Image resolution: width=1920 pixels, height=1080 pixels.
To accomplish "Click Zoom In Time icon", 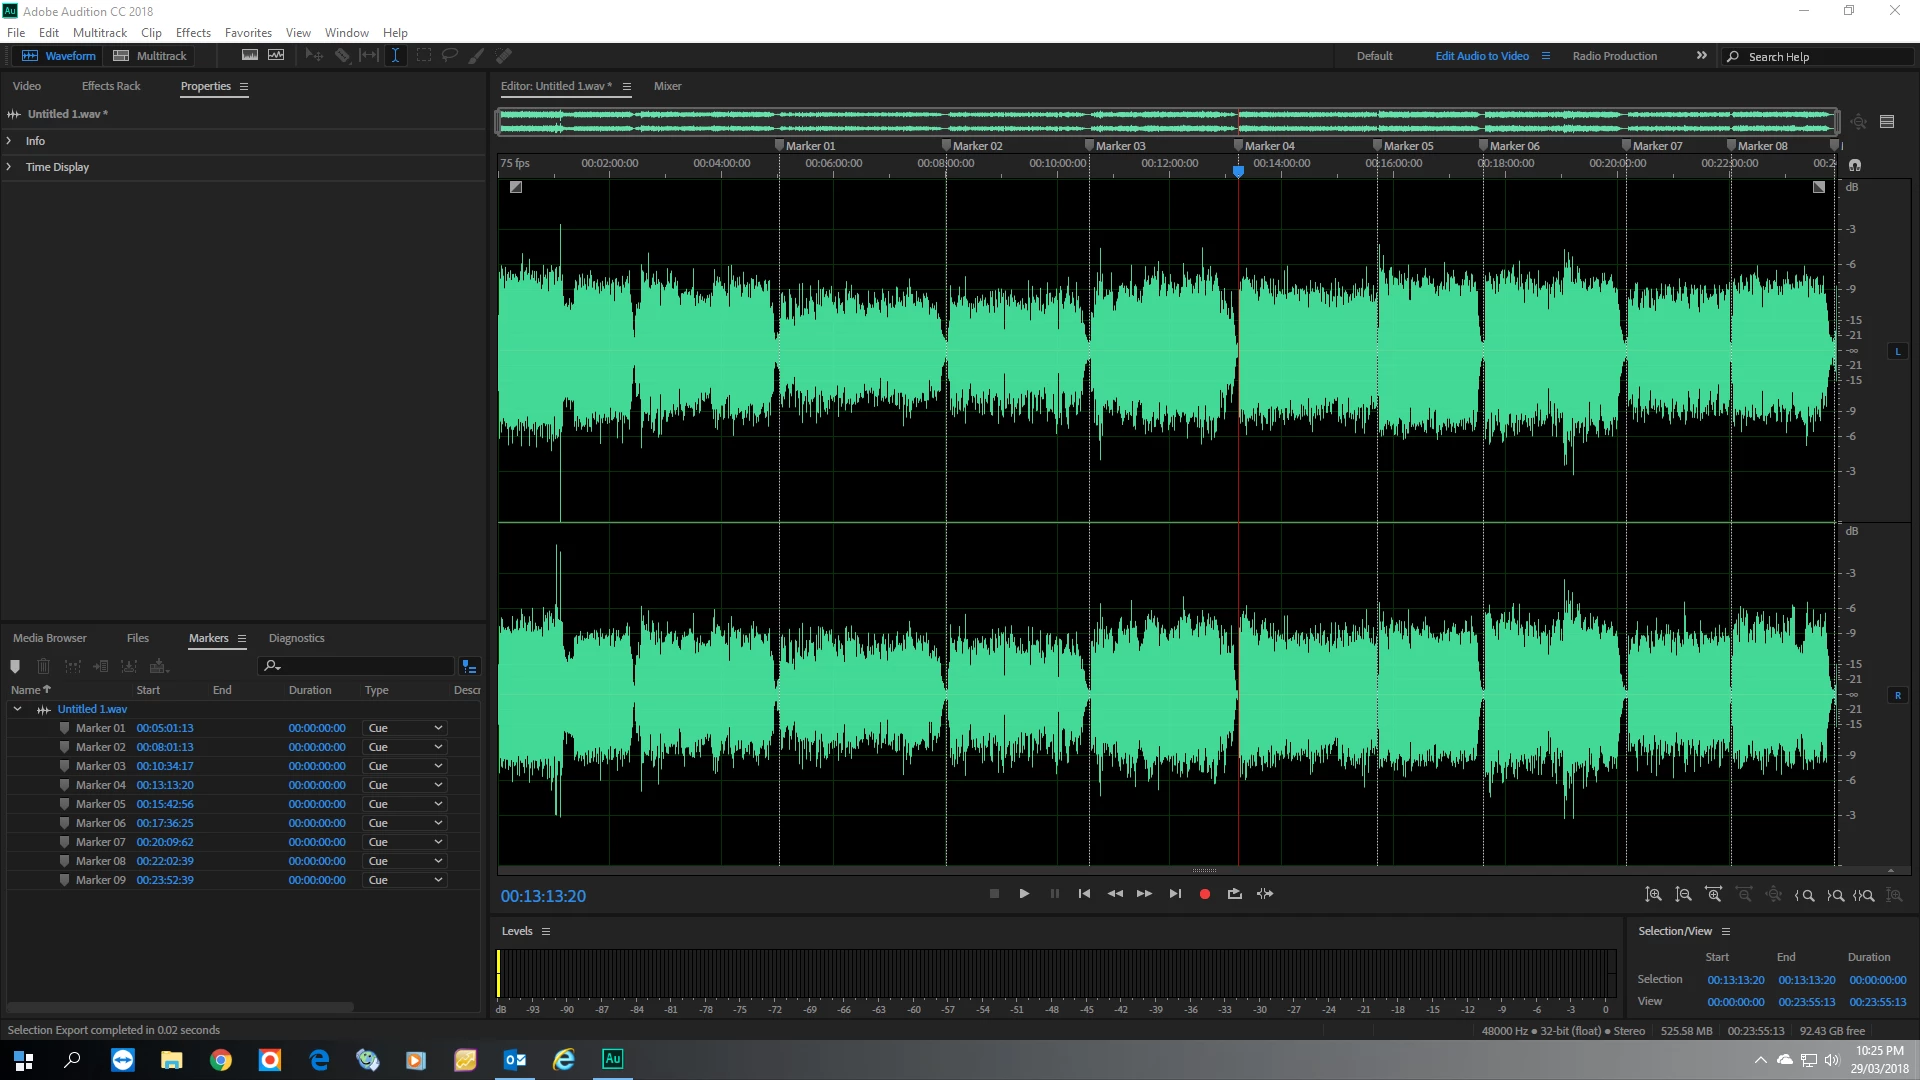I will coord(1714,895).
